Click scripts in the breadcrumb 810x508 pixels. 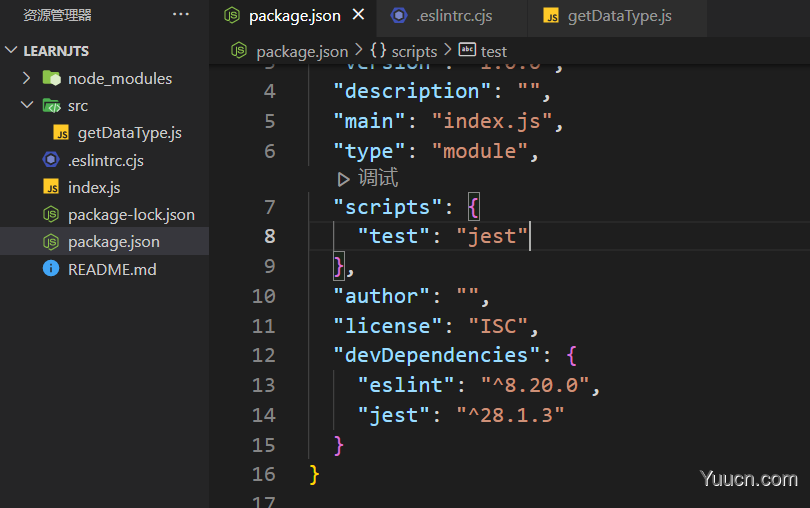point(414,52)
